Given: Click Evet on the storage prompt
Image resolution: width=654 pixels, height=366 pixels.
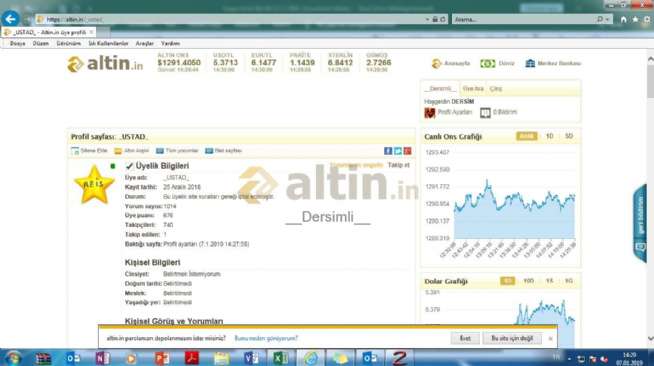Looking at the screenshot, I should pyautogui.click(x=465, y=338).
